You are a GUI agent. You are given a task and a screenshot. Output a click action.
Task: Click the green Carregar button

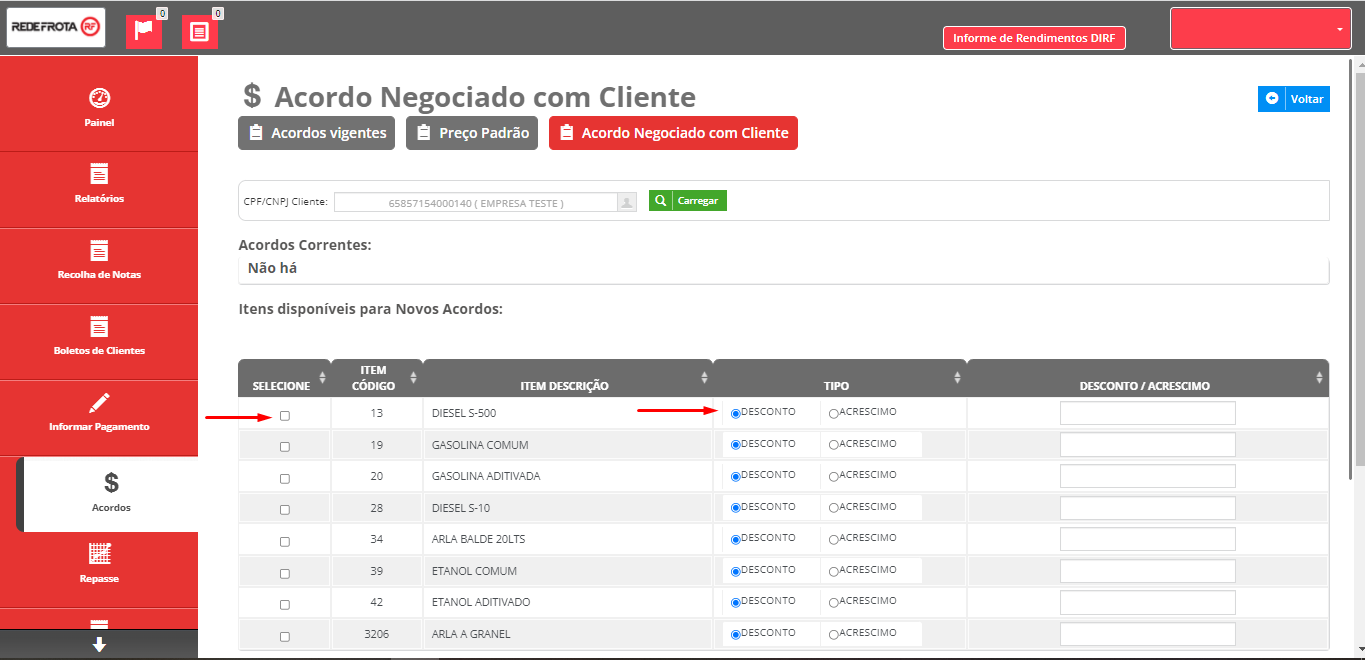click(688, 201)
